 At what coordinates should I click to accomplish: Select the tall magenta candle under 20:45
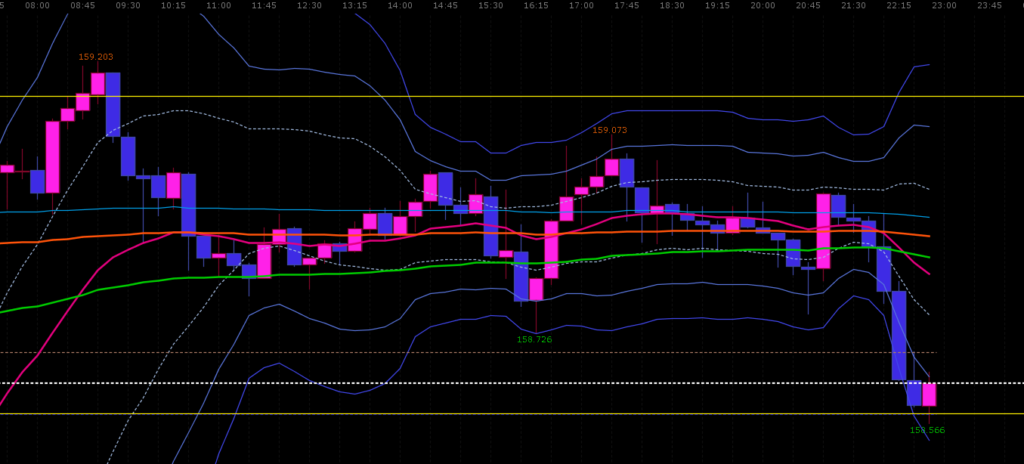(823, 231)
